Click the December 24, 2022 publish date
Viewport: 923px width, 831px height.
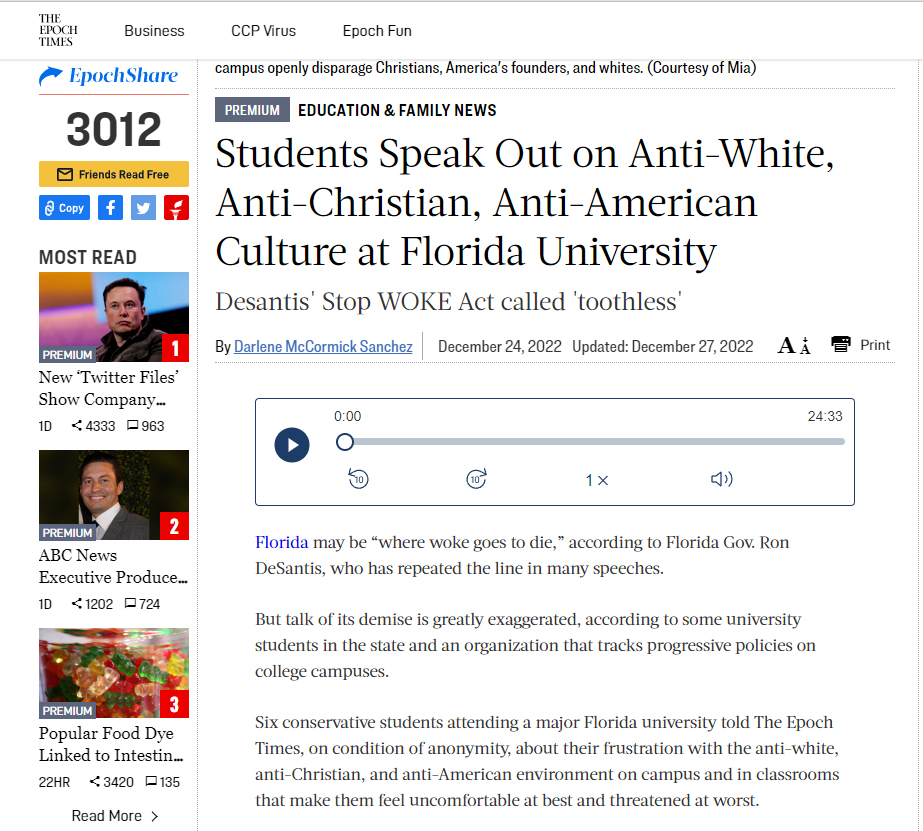500,347
